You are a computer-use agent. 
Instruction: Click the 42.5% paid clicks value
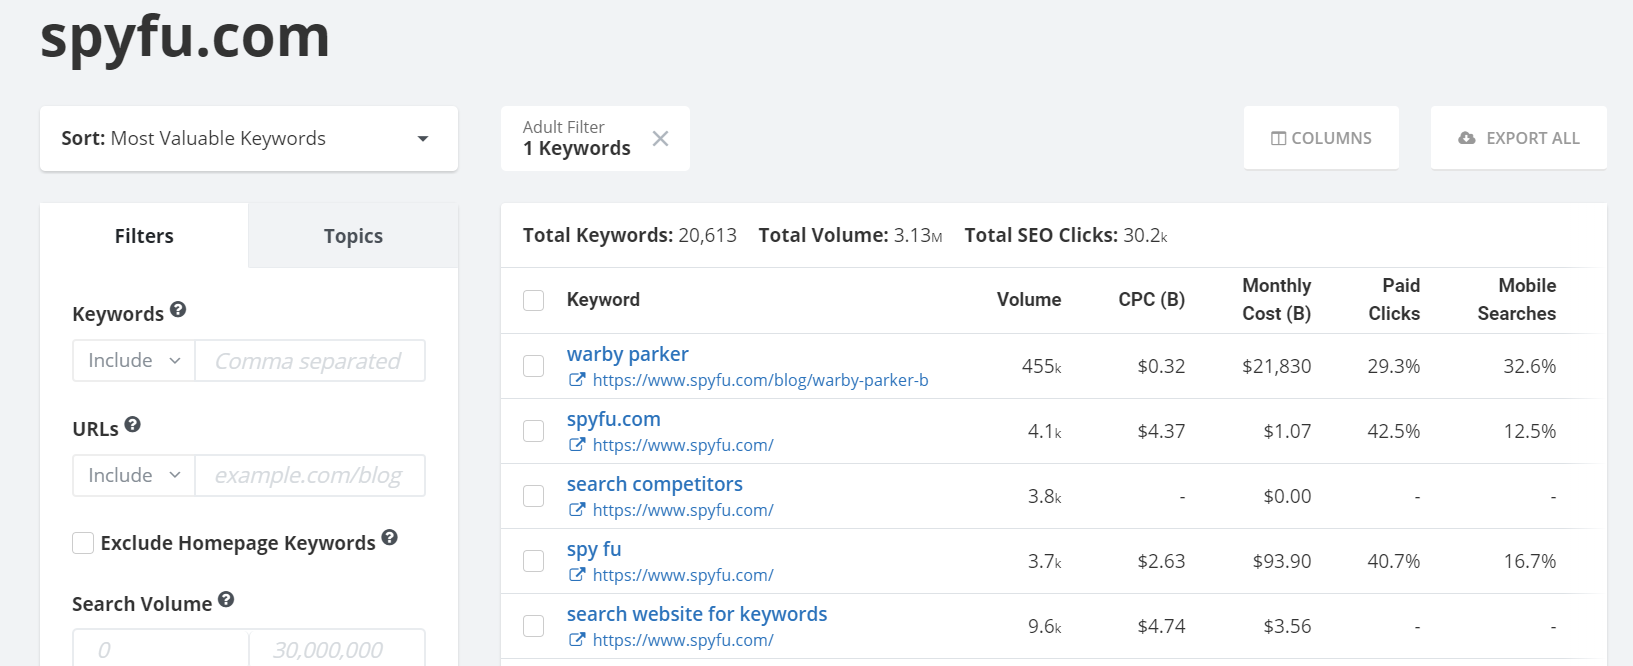coord(1394,431)
